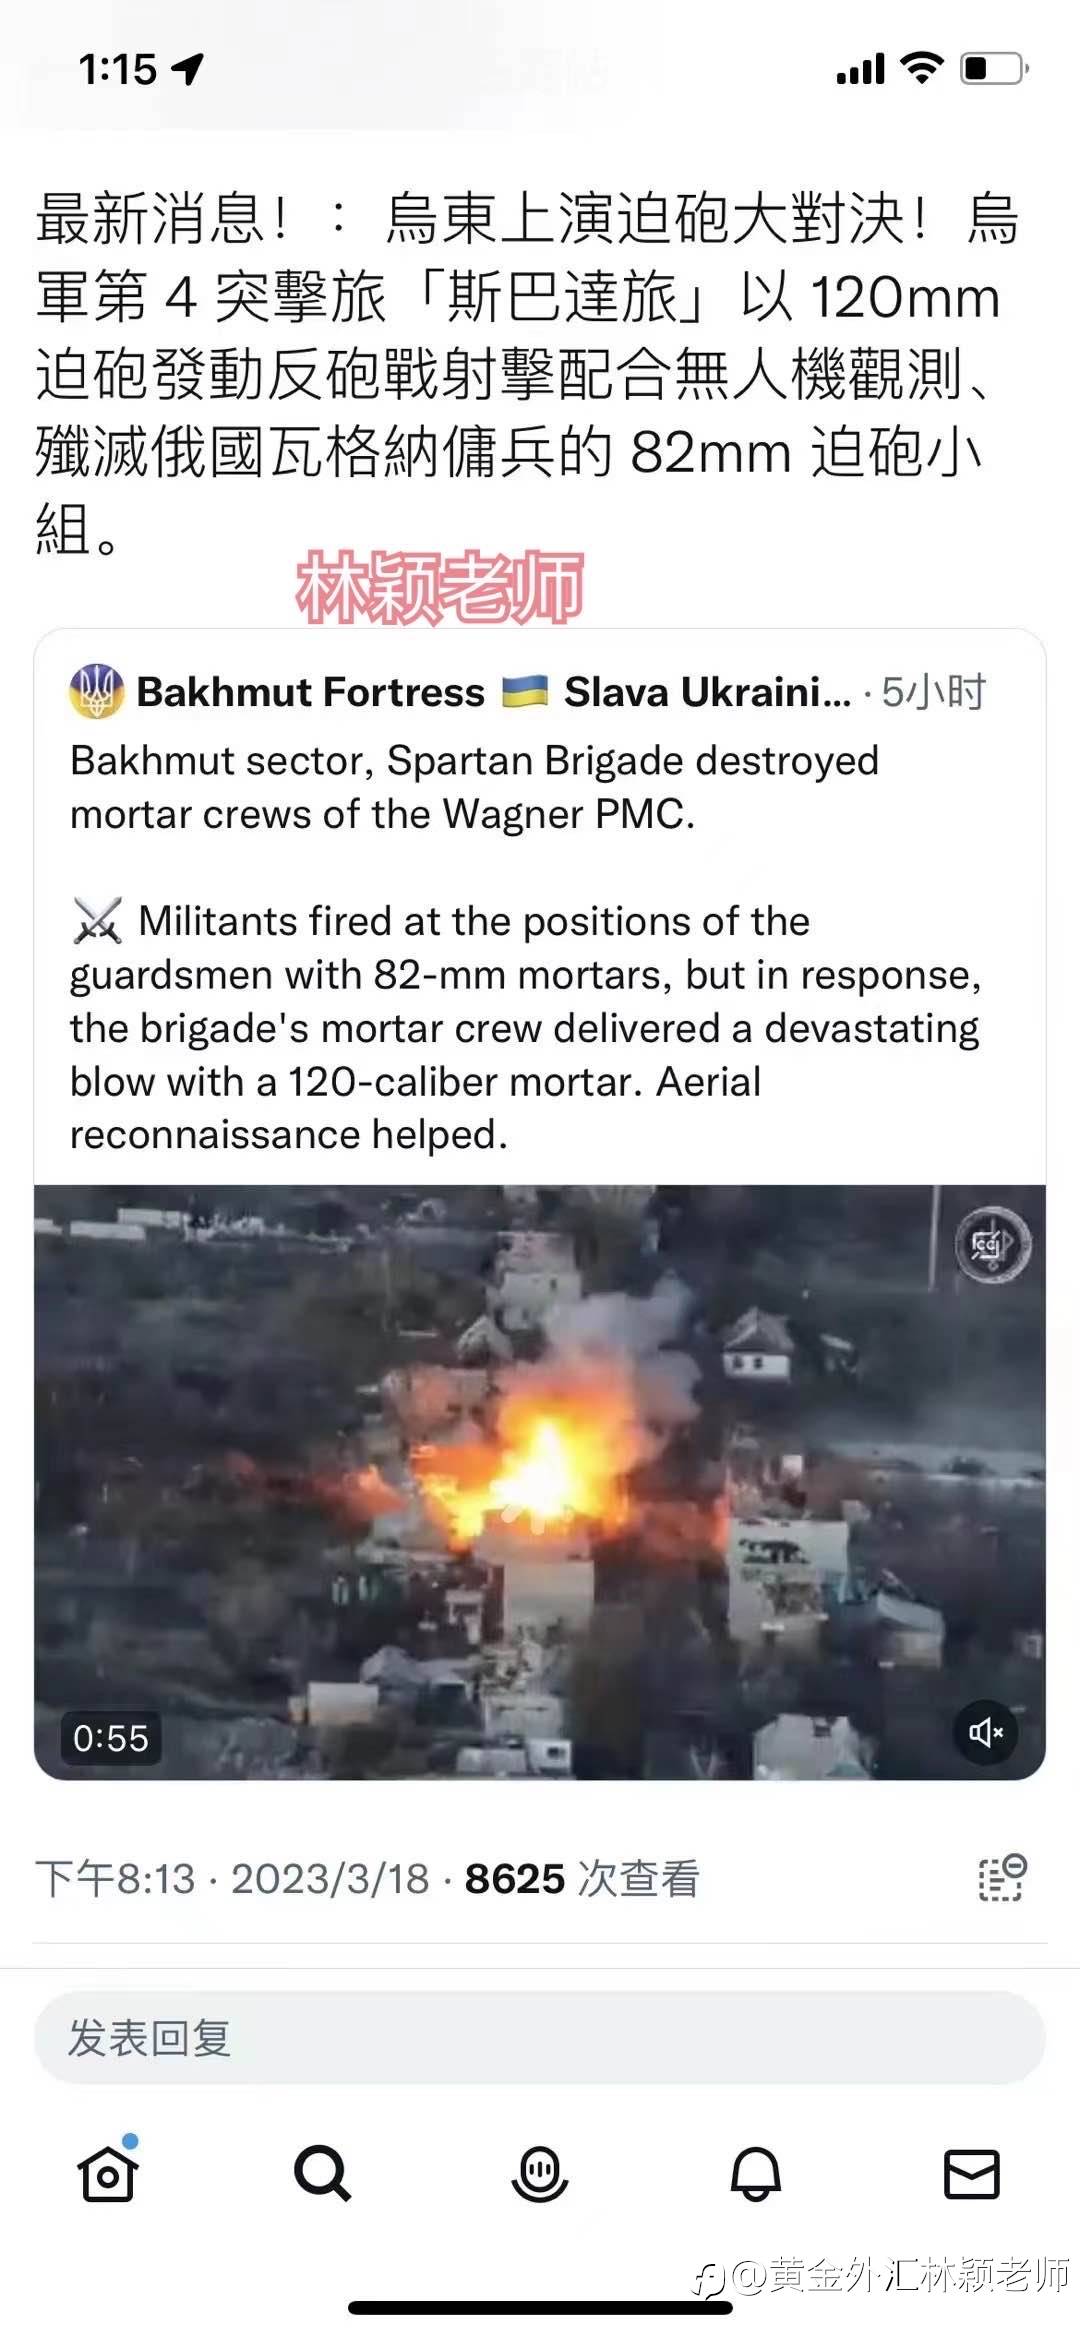Open the Messages envelope tab
The height and width of the screenshot is (2337, 1080).
pyautogui.click(x=972, y=2173)
